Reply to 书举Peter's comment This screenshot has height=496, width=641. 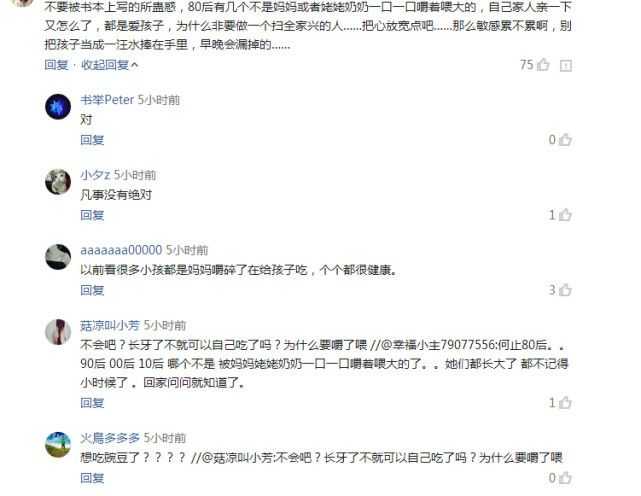pyautogui.click(x=92, y=140)
